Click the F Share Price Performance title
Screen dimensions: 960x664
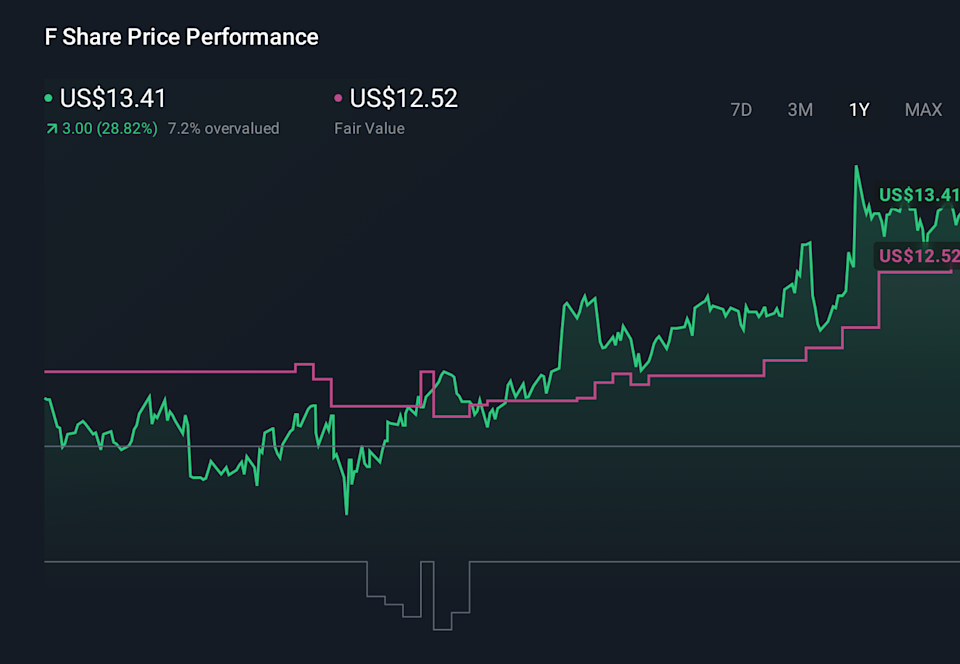click(x=180, y=36)
